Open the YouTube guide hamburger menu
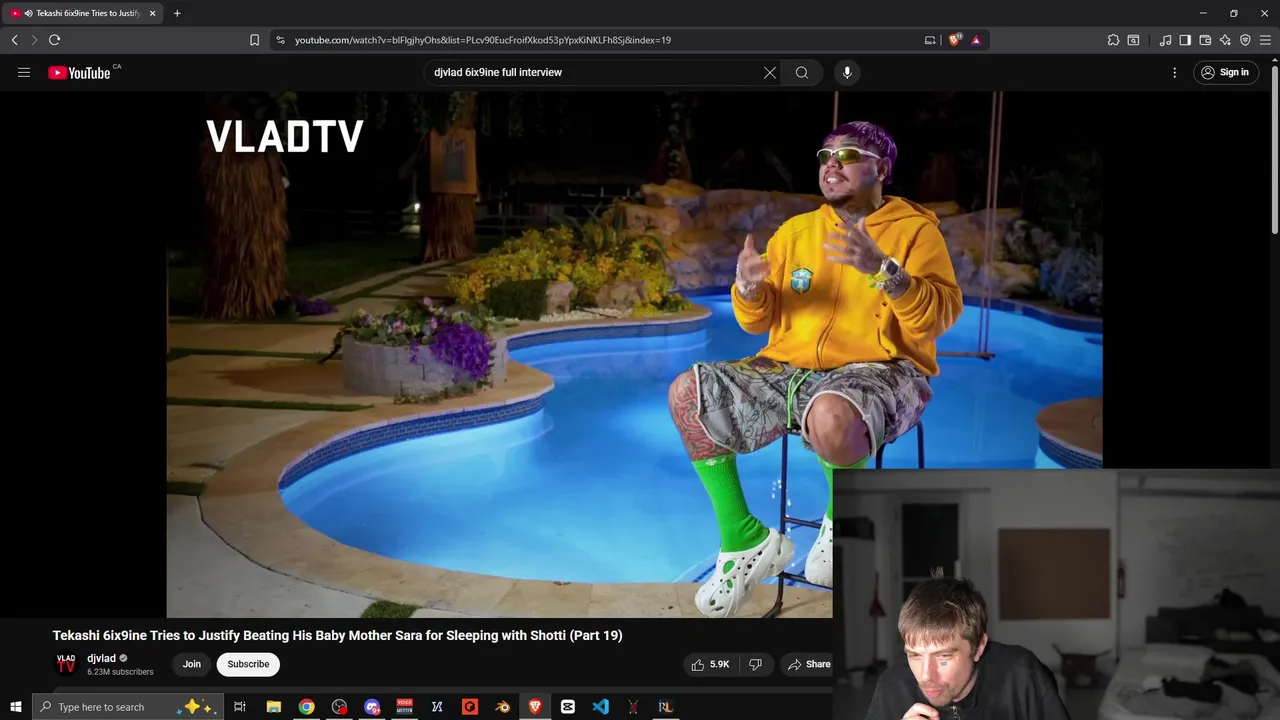Screen dimensions: 1280x720 [24, 72]
